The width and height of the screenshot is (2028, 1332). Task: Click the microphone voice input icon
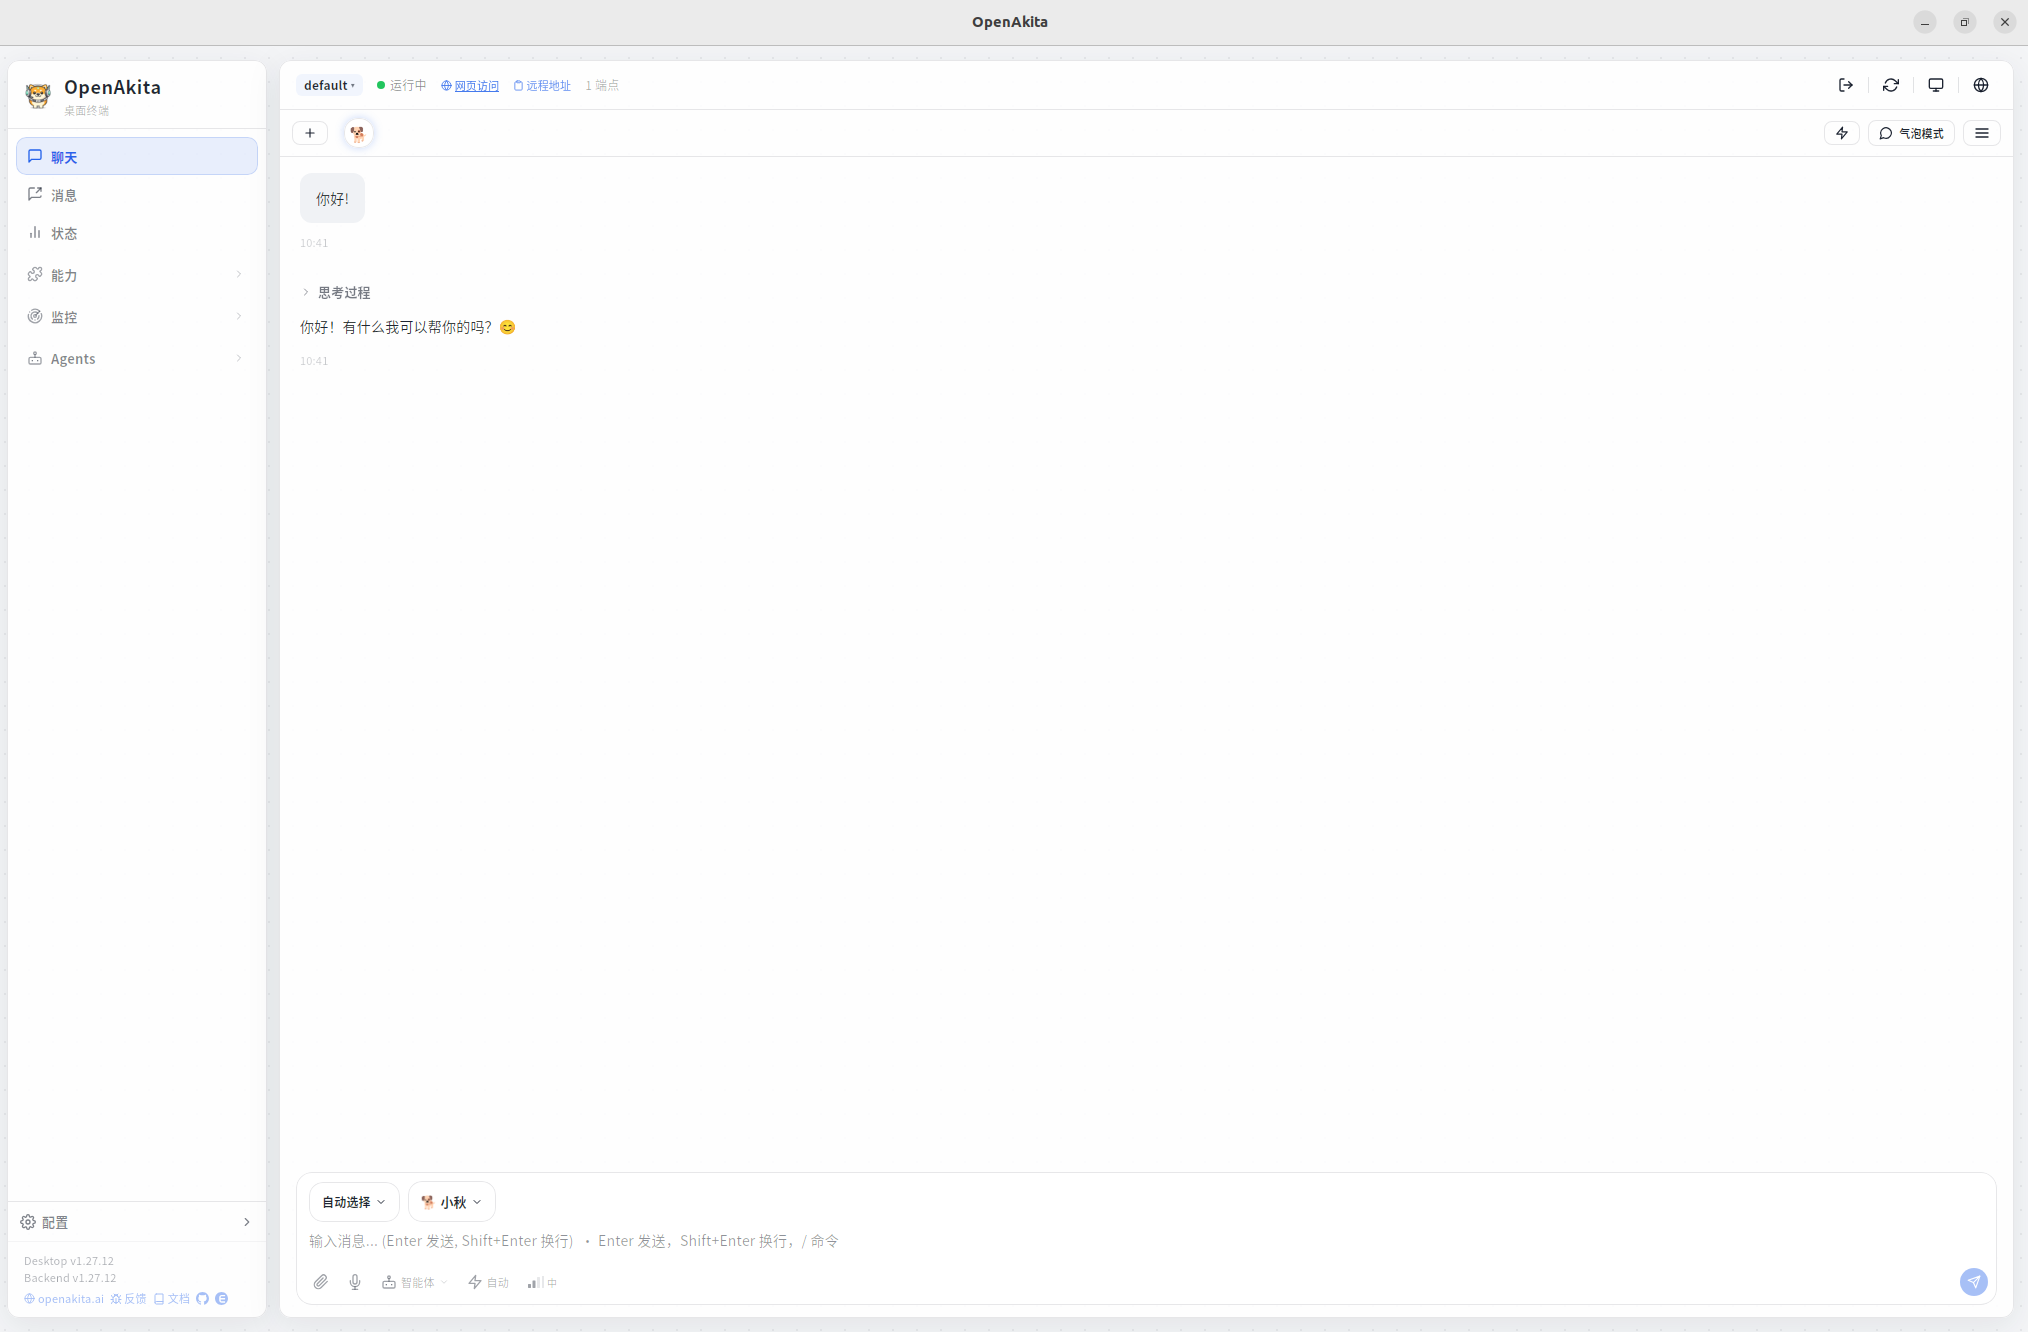[x=355, y=1282]
